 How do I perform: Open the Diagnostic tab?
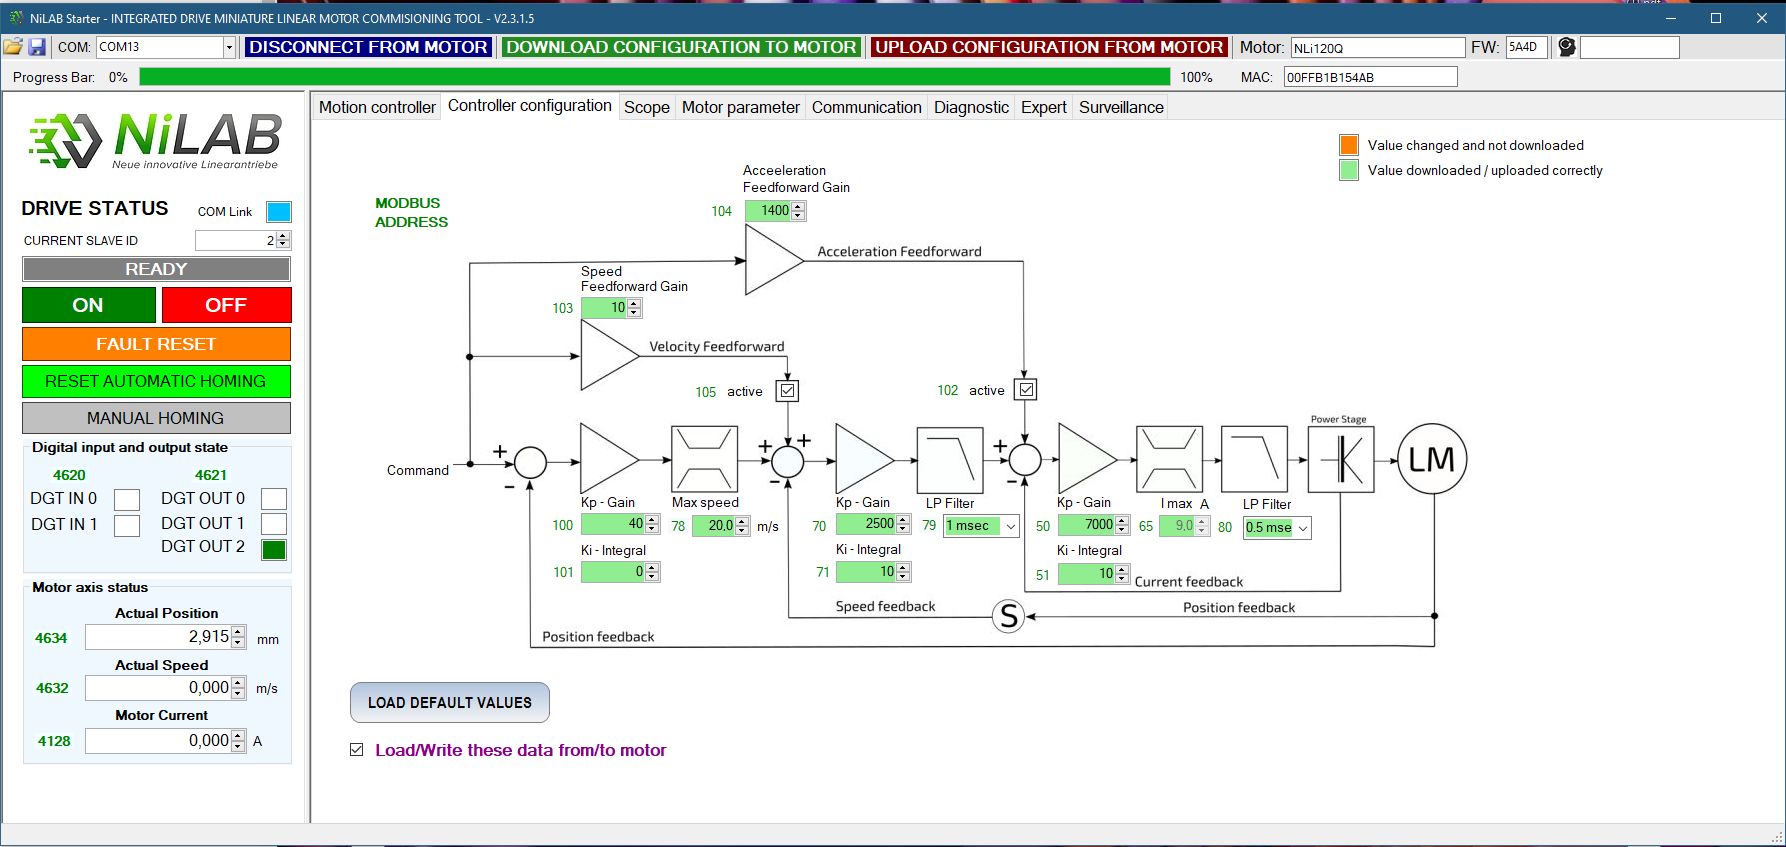(970, 107)
